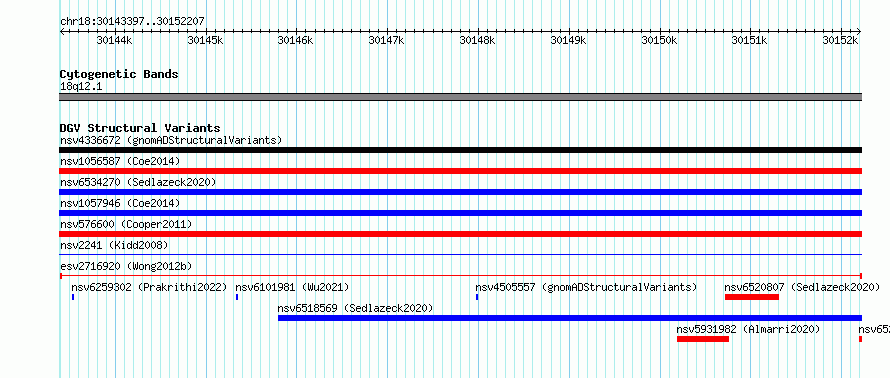
Task: Click the 30151k ruler label
Action: point(750,40)
